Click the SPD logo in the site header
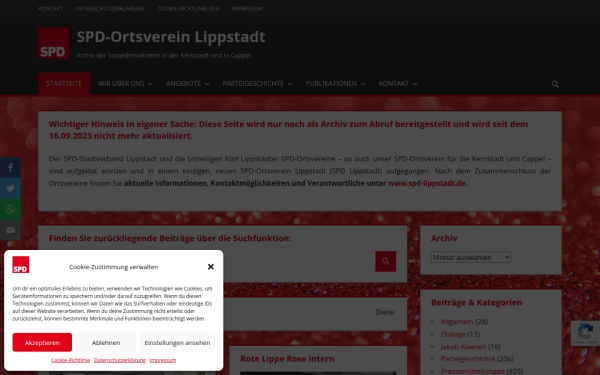 [54, 43]
